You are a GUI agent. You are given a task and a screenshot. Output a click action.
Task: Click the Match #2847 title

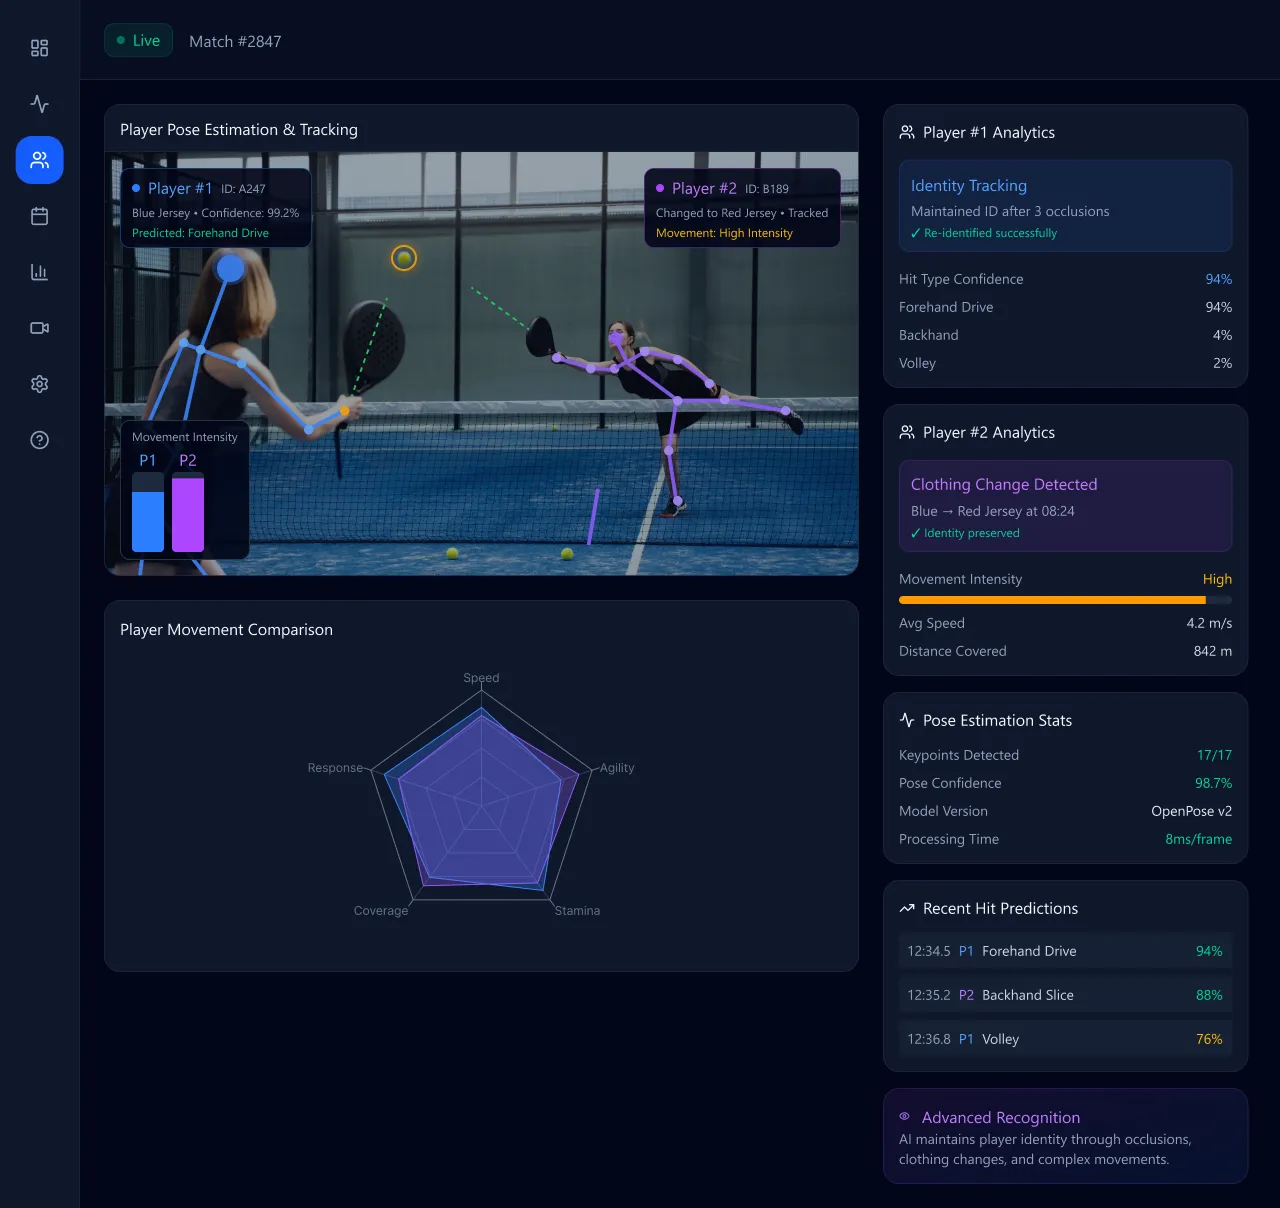235,42
